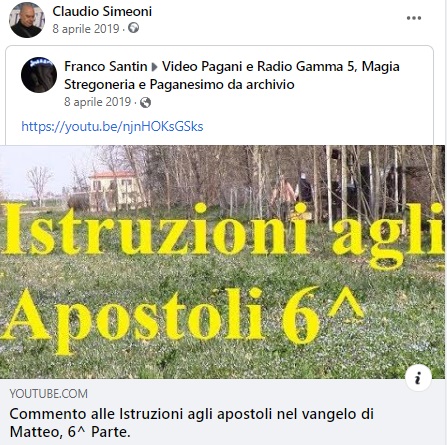Click Claudio Simeoni's profile picture
The height and width of the screenshot is (445, 447).
pyautogui.click(x=27, y=20)
